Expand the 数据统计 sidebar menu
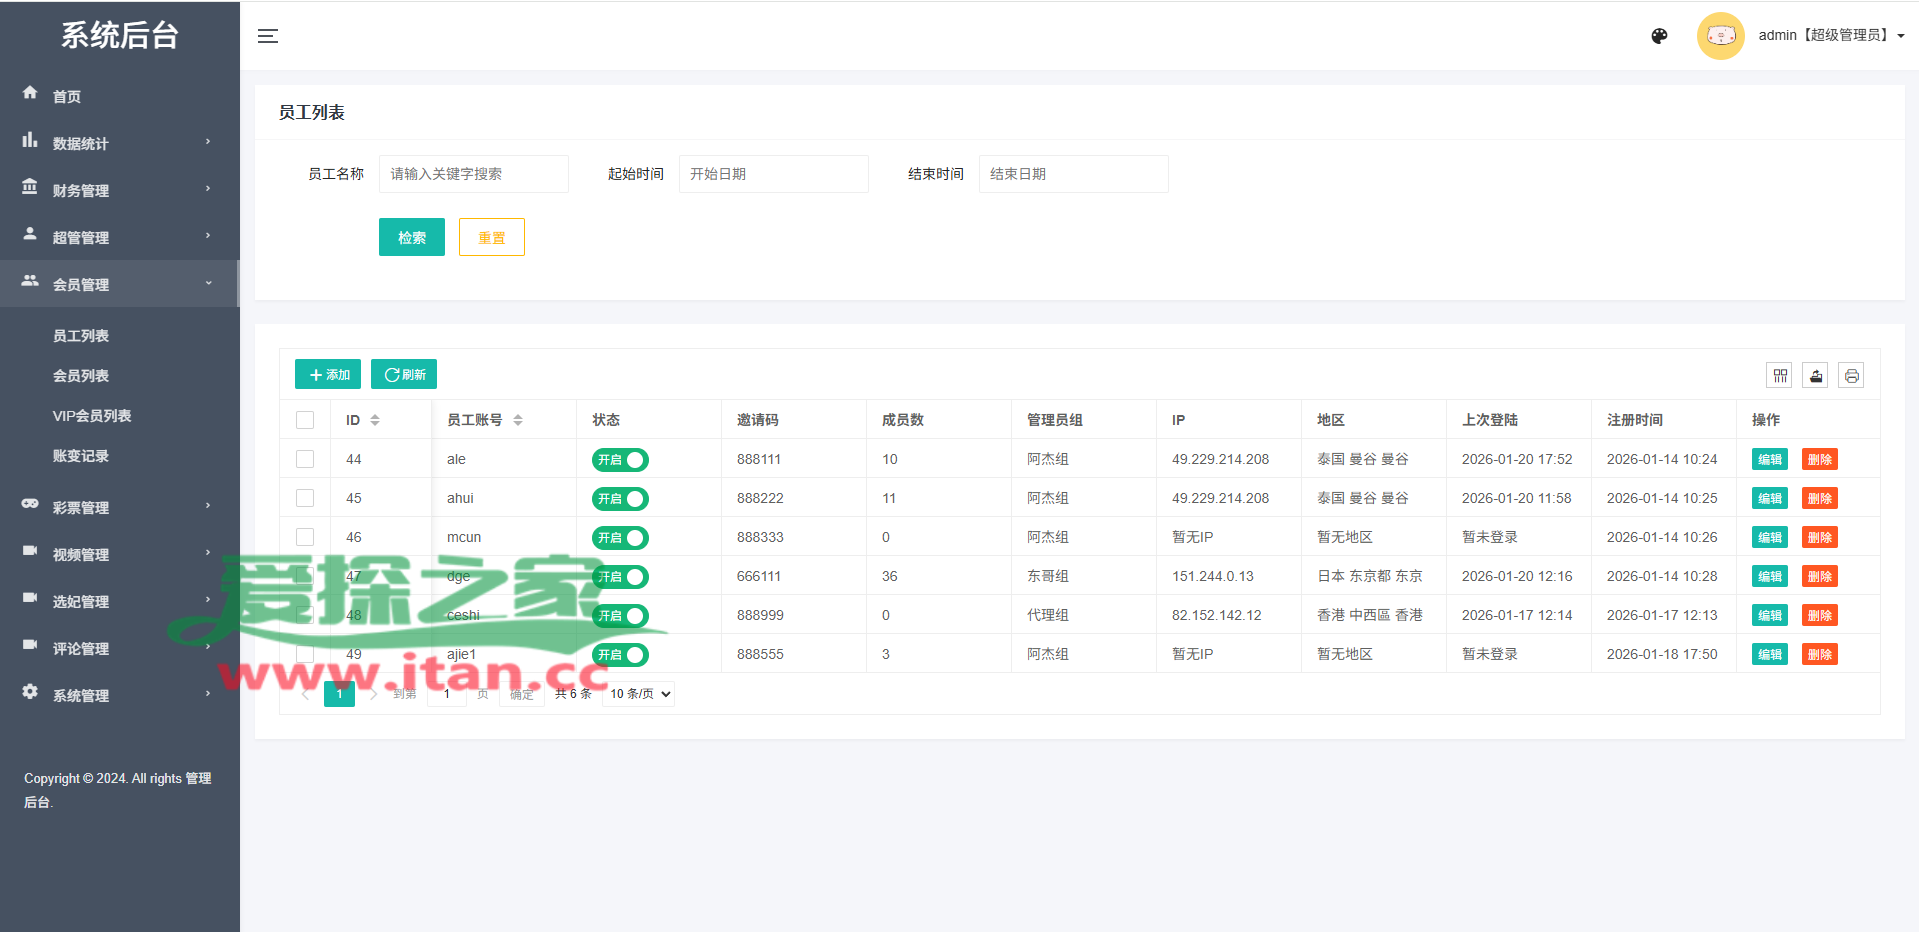Viewport: 1919px width, 932px height. click(118, 143)
